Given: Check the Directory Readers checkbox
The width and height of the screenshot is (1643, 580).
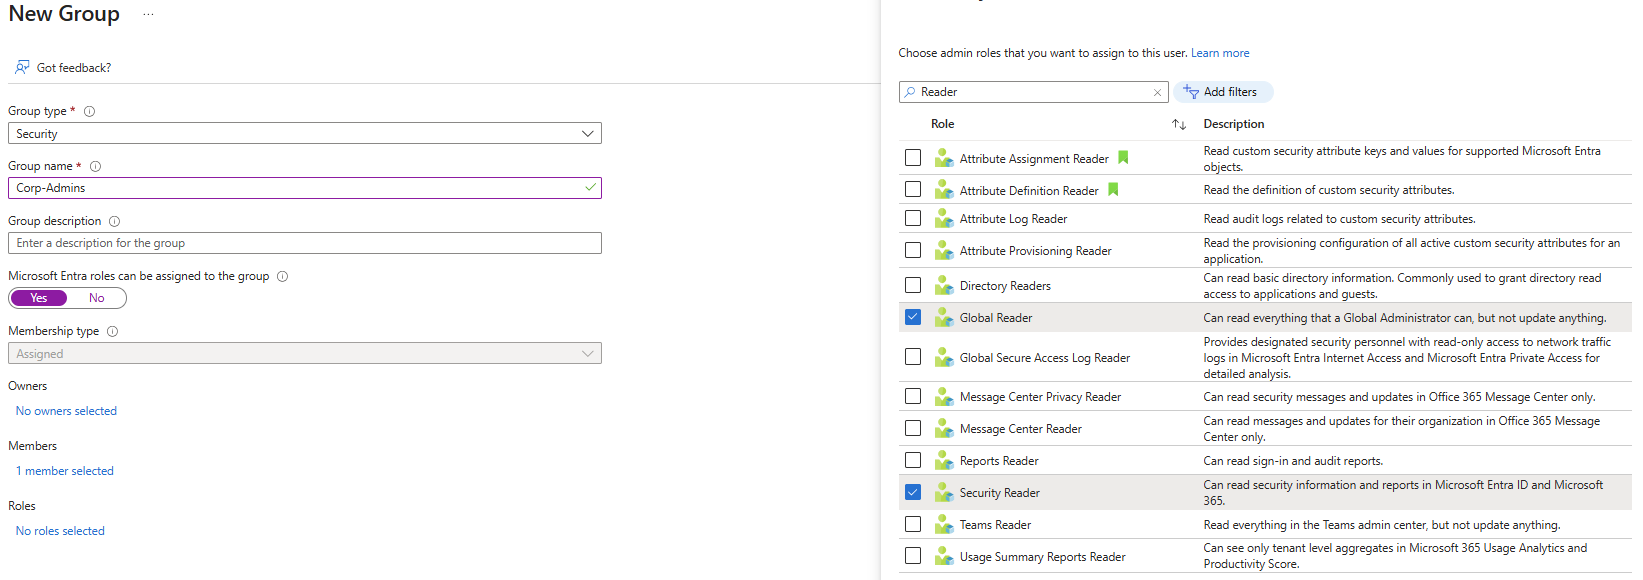Looking at the screenshot, I should coord(912,285).
